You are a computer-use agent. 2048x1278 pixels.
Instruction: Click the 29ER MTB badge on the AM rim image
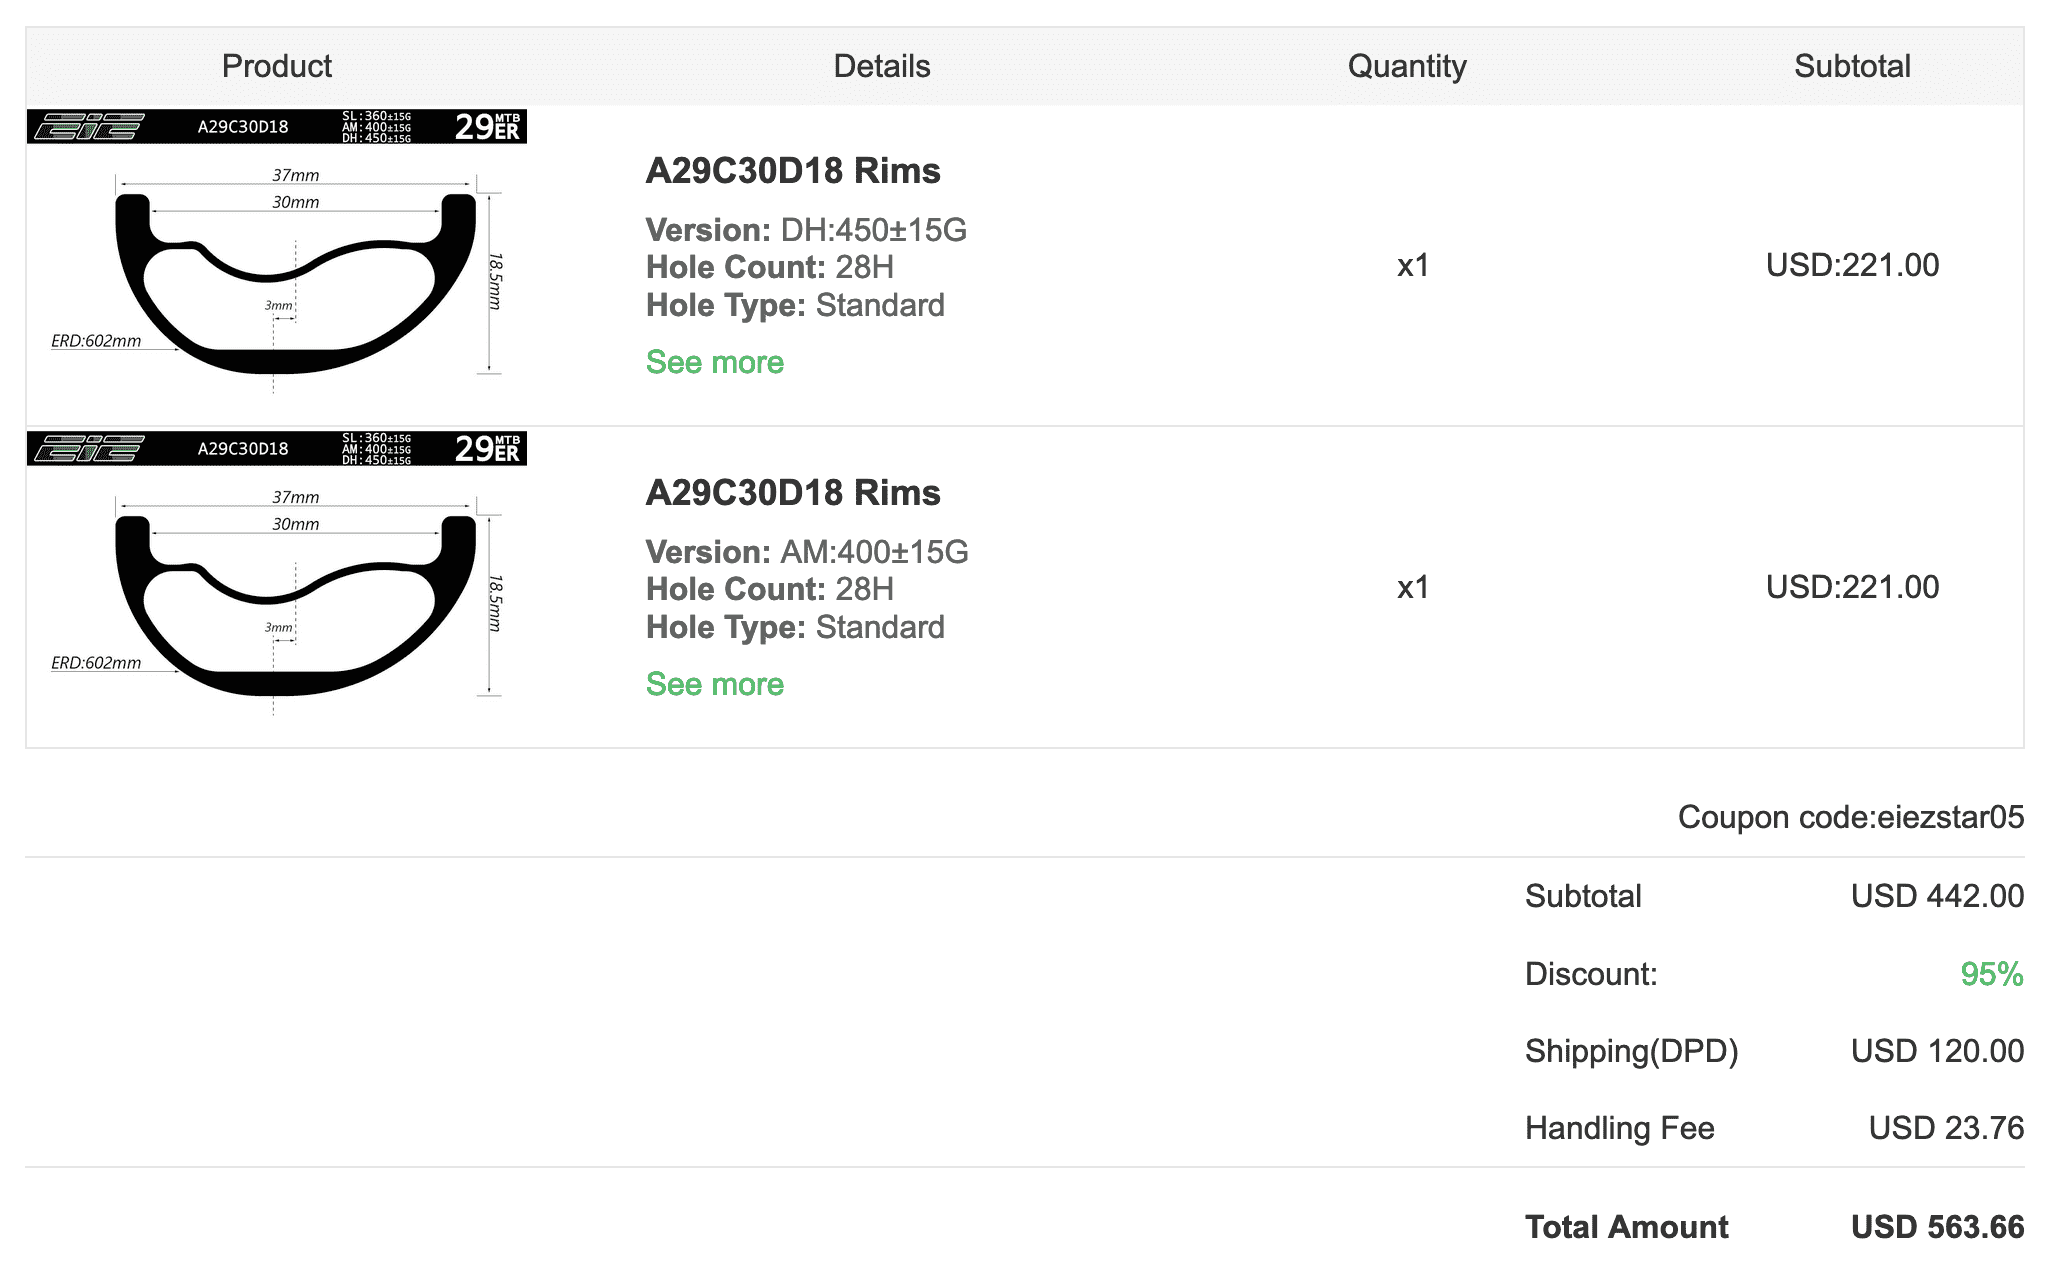tap(487, 449)
